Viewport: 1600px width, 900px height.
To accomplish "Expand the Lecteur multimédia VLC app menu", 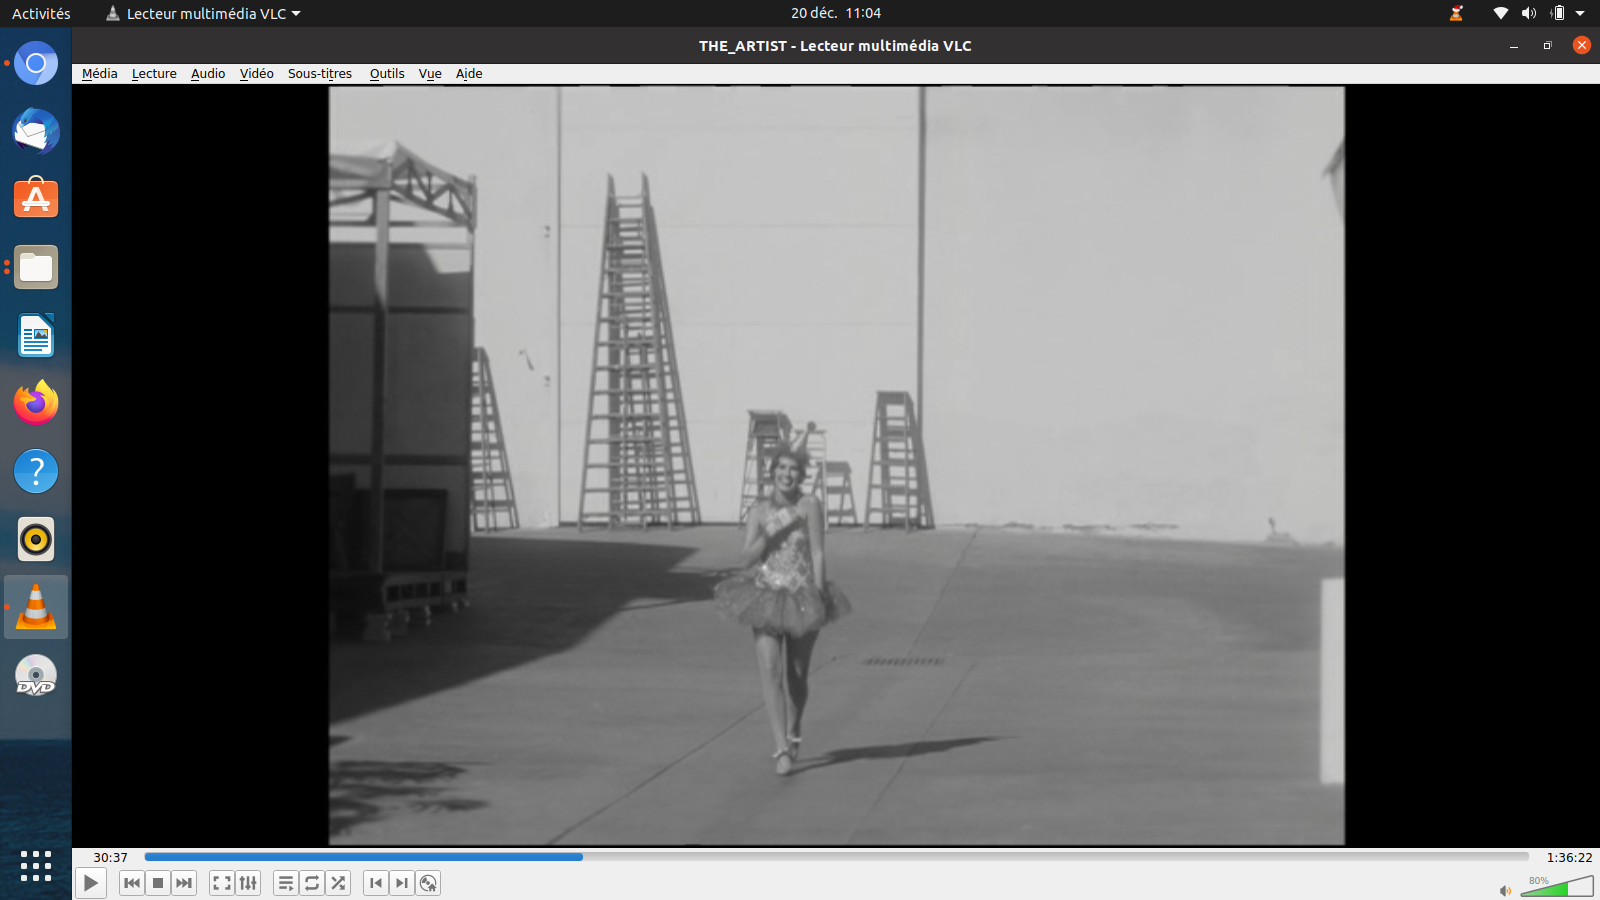I will coord(204,14).
